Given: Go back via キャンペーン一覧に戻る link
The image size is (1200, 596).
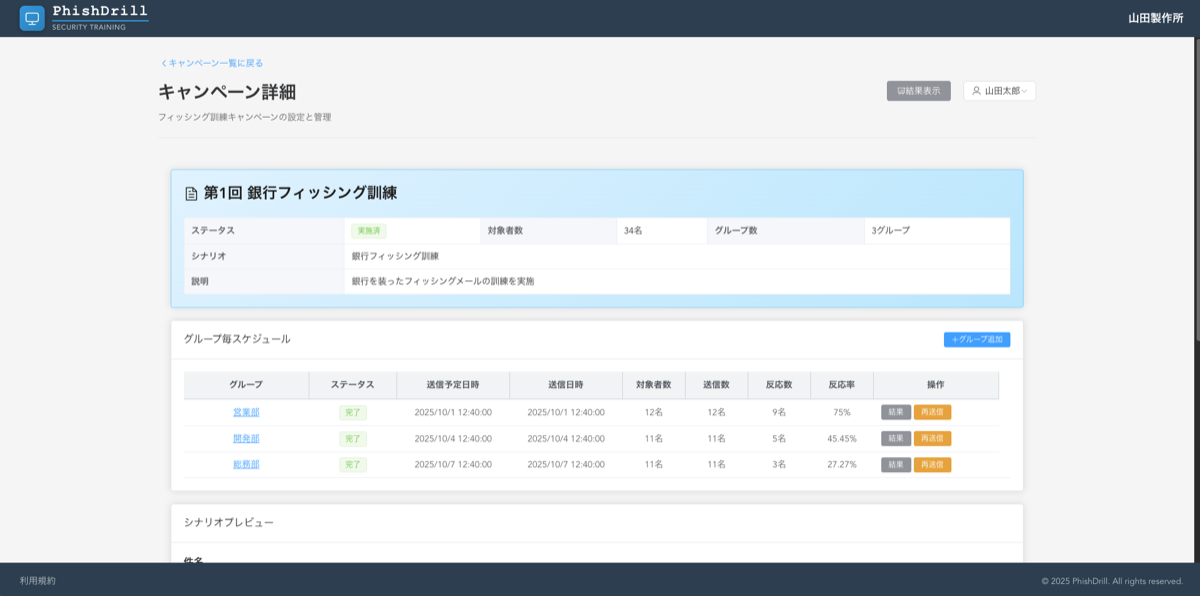Looking at the screenshot, I should tap(210, 62).
